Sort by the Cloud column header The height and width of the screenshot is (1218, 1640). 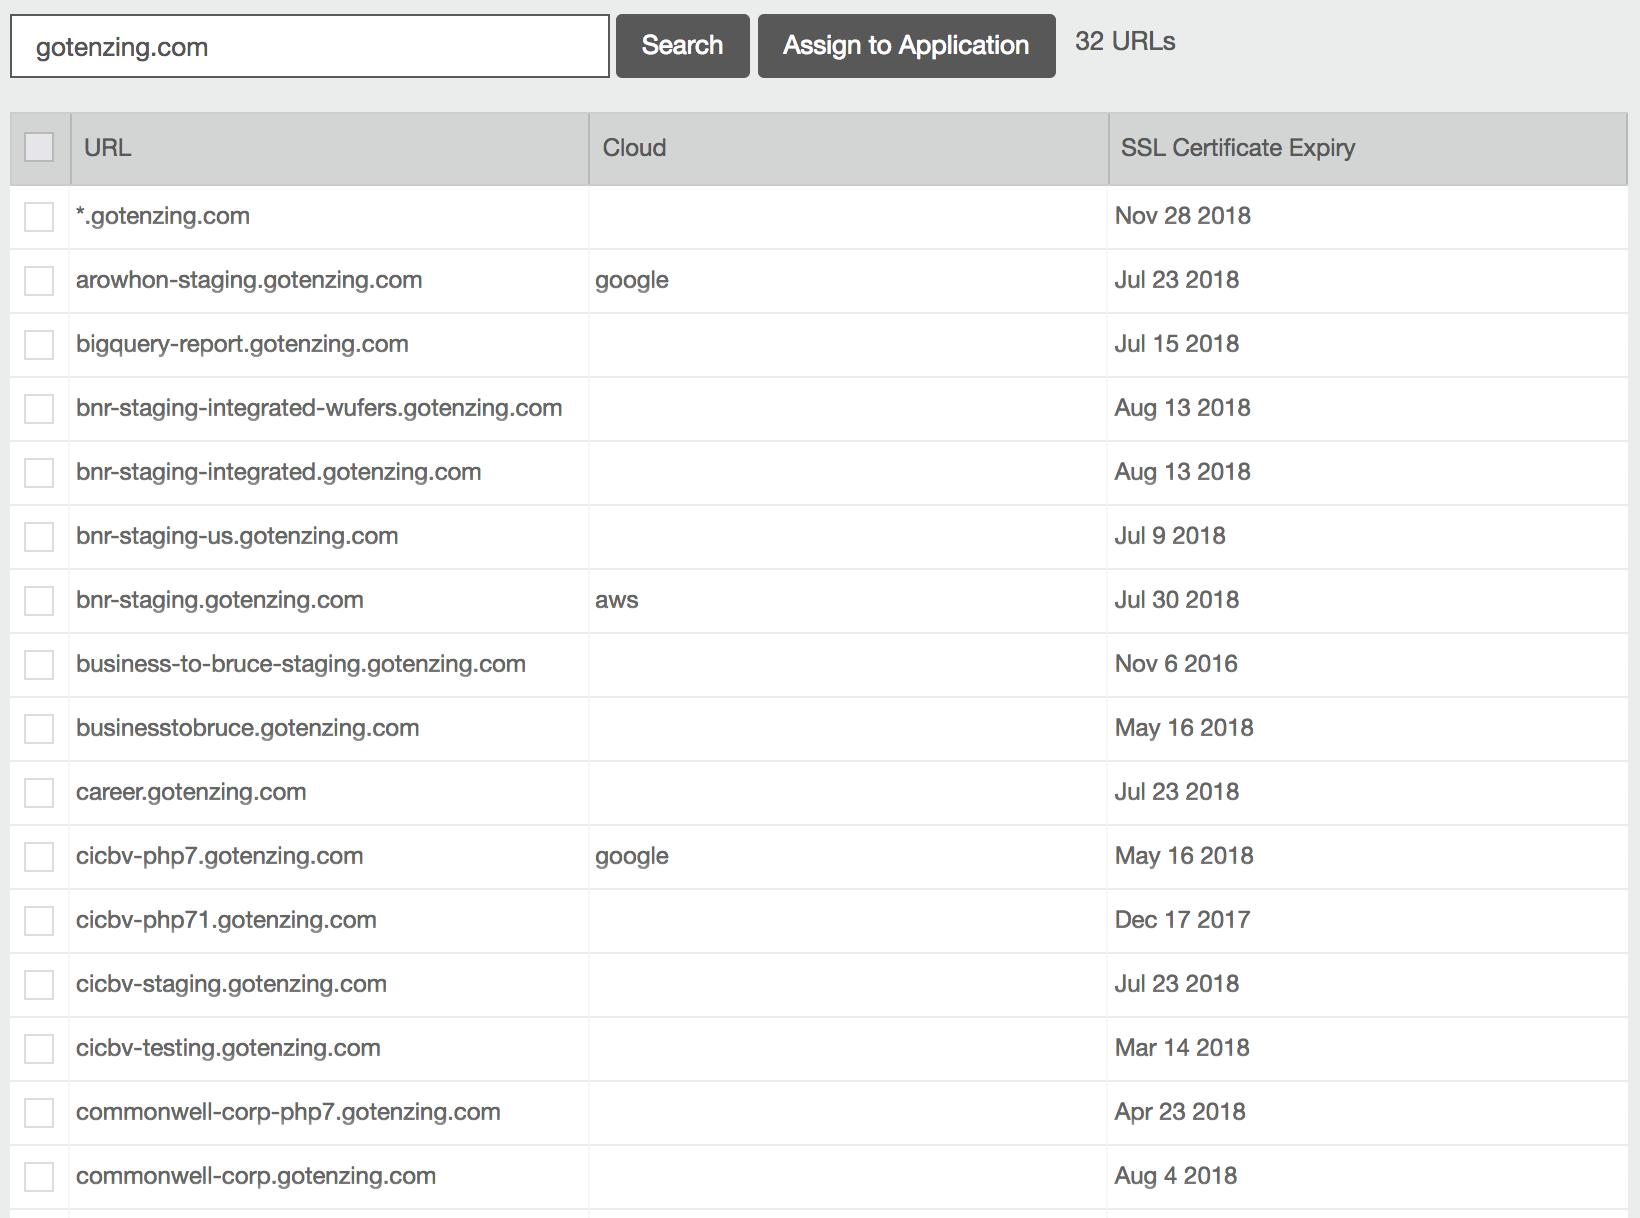(x=634, y=148)
